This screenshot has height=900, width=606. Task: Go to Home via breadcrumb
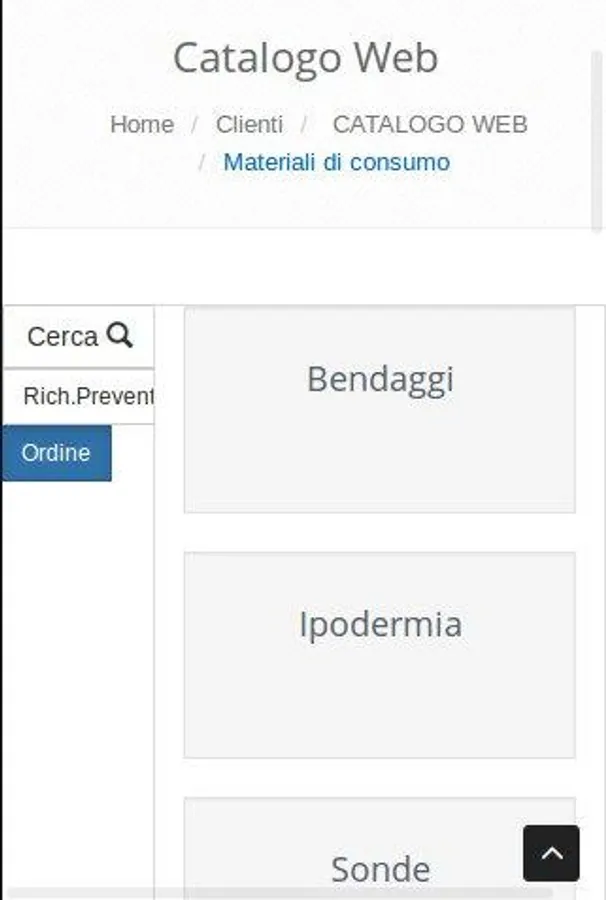click(141, 125)
